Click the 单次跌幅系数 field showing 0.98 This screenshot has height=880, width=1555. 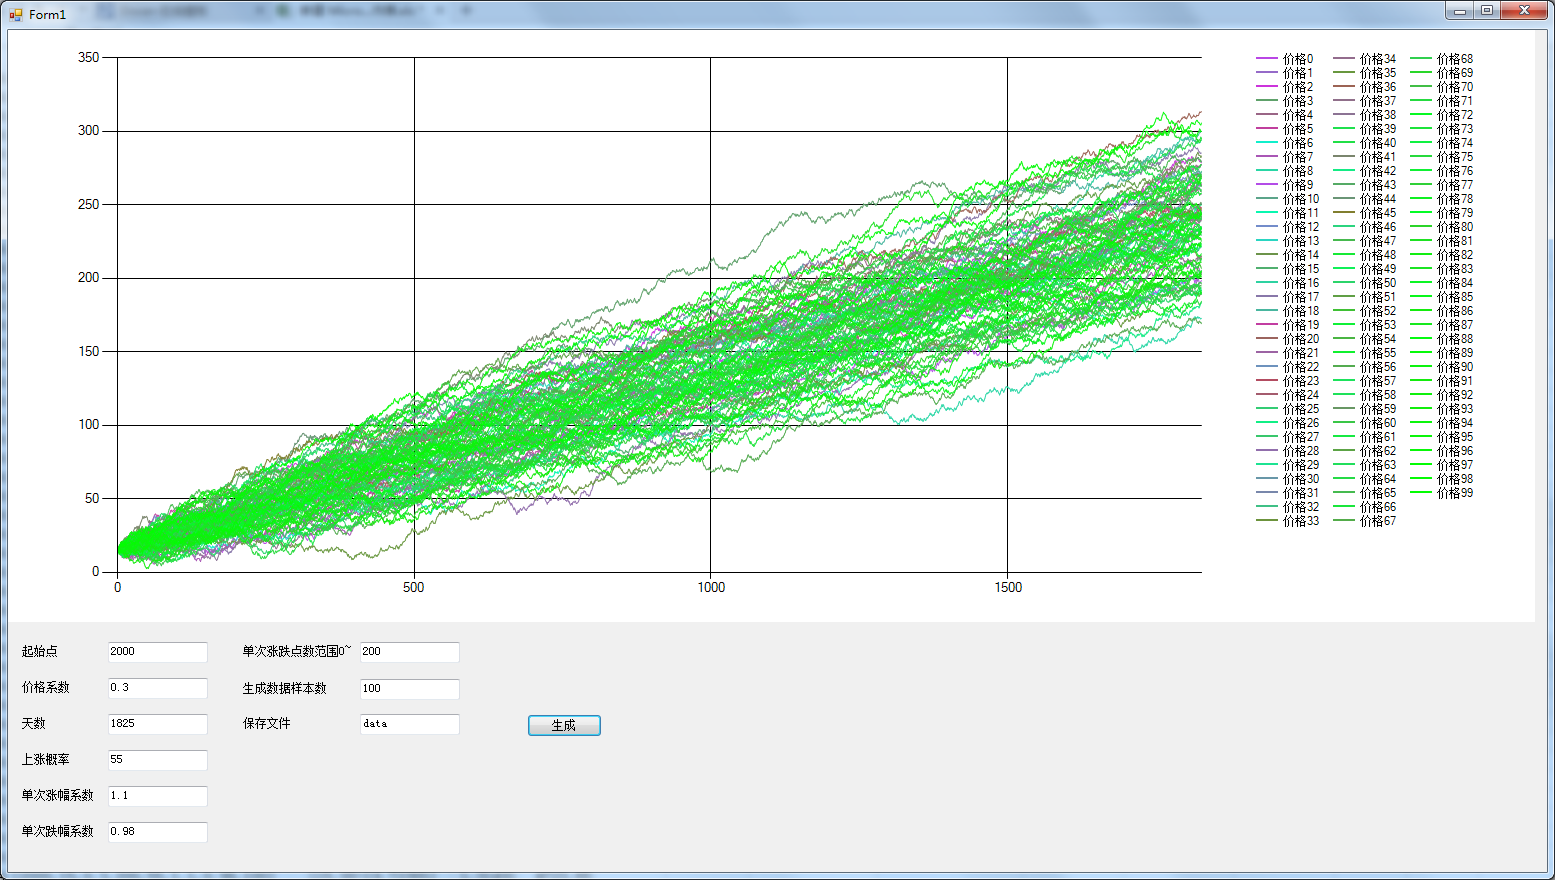click(x=158, y=832)
